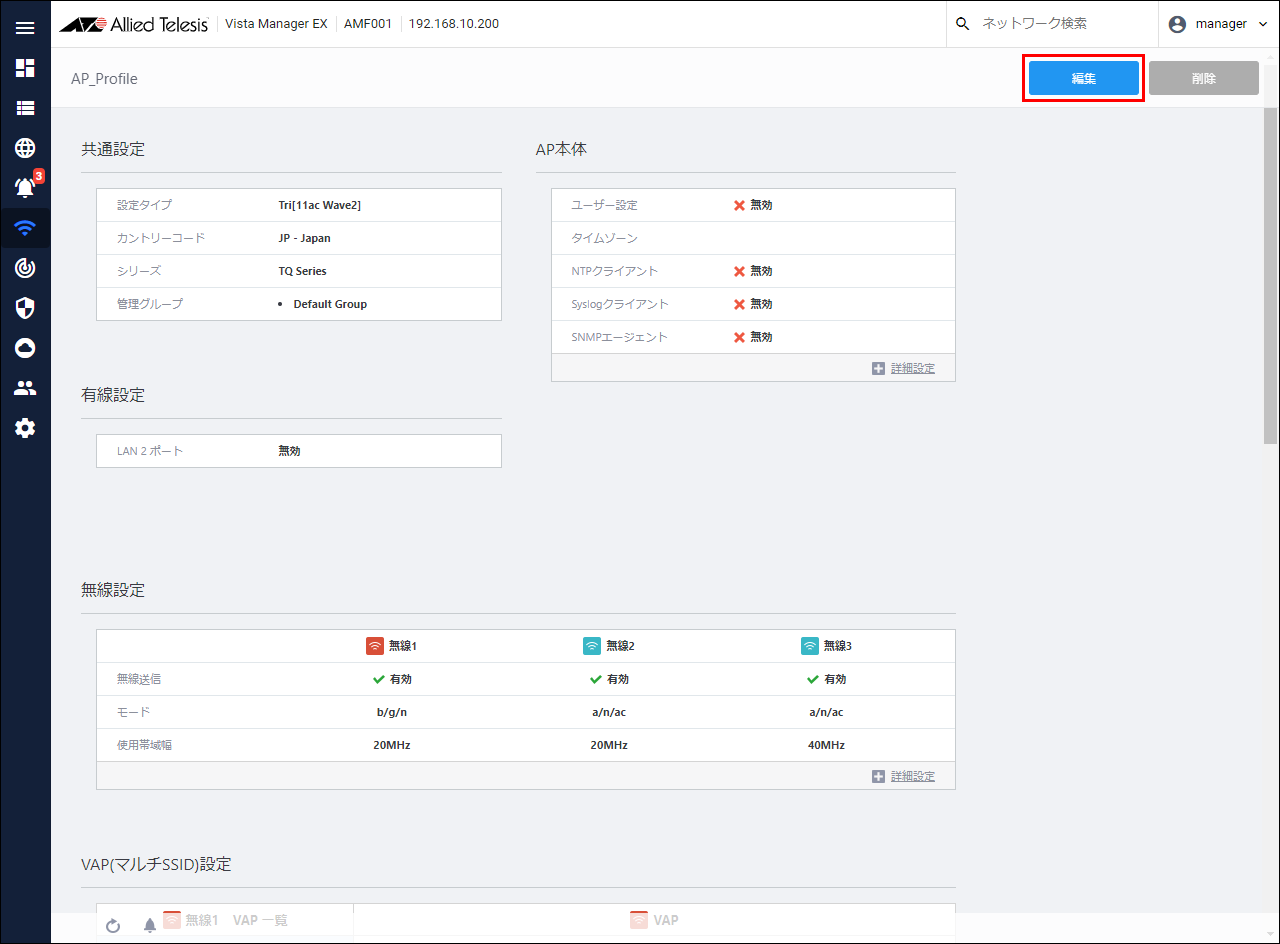Select the wireless Wi-Fi icon in sidebar
The width and height of the screenshot is (1280, 944).
(x=25, y=228)
